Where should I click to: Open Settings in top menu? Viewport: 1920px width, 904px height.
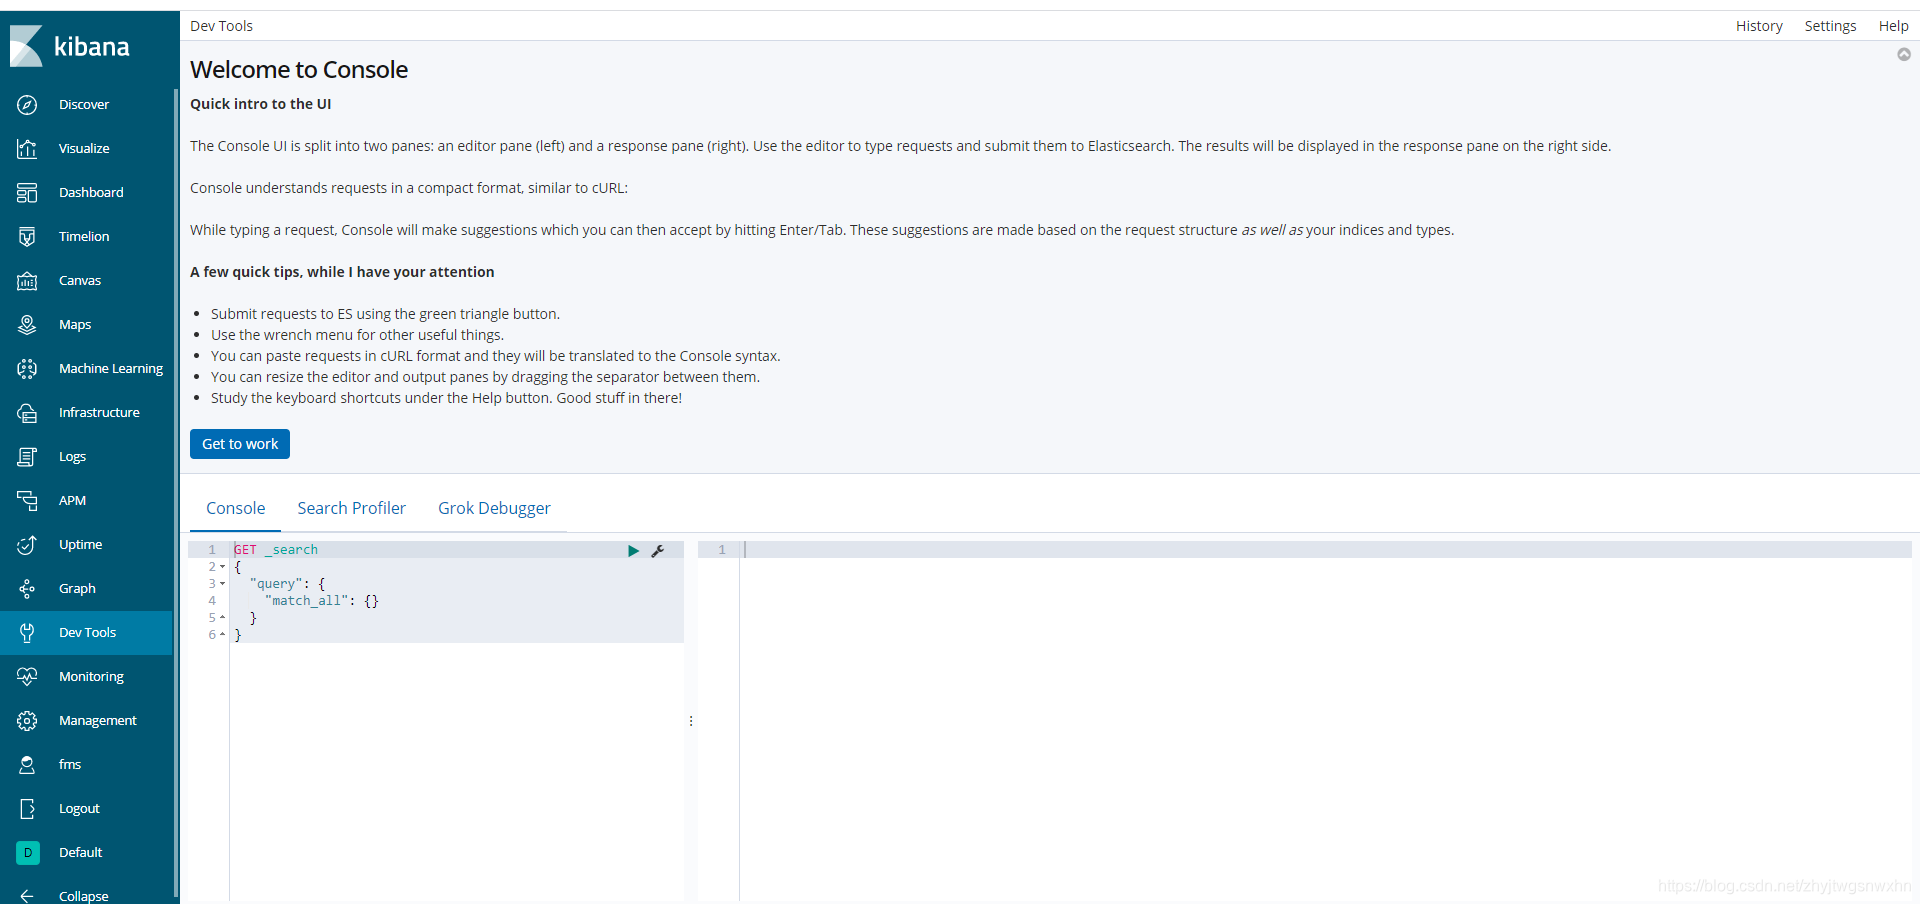pyautogui.click(x=1830, y=26)
